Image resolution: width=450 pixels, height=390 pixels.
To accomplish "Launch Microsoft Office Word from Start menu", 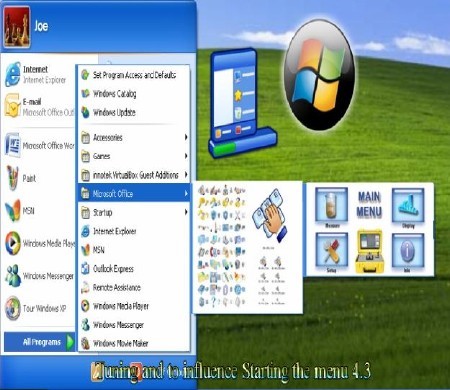I will 39,146.
